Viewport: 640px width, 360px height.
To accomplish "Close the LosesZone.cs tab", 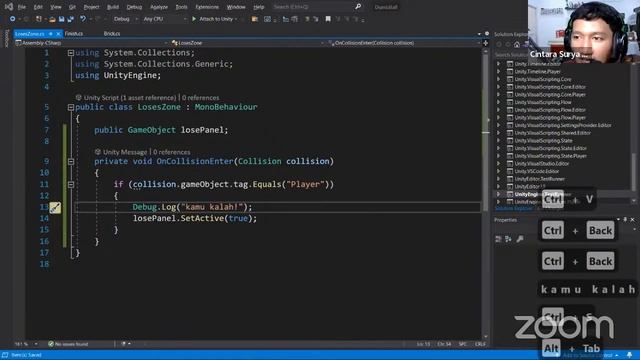I will click(x=58, y=34).
